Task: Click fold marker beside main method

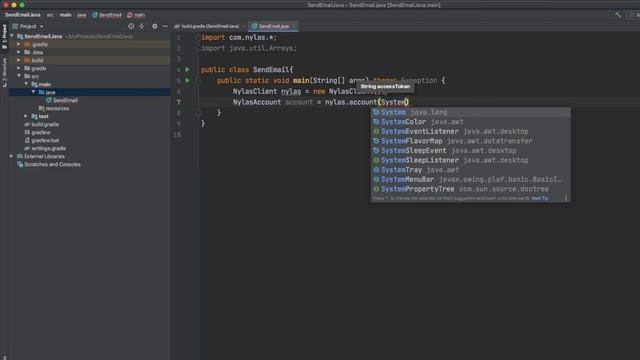Action: (198, 80)
